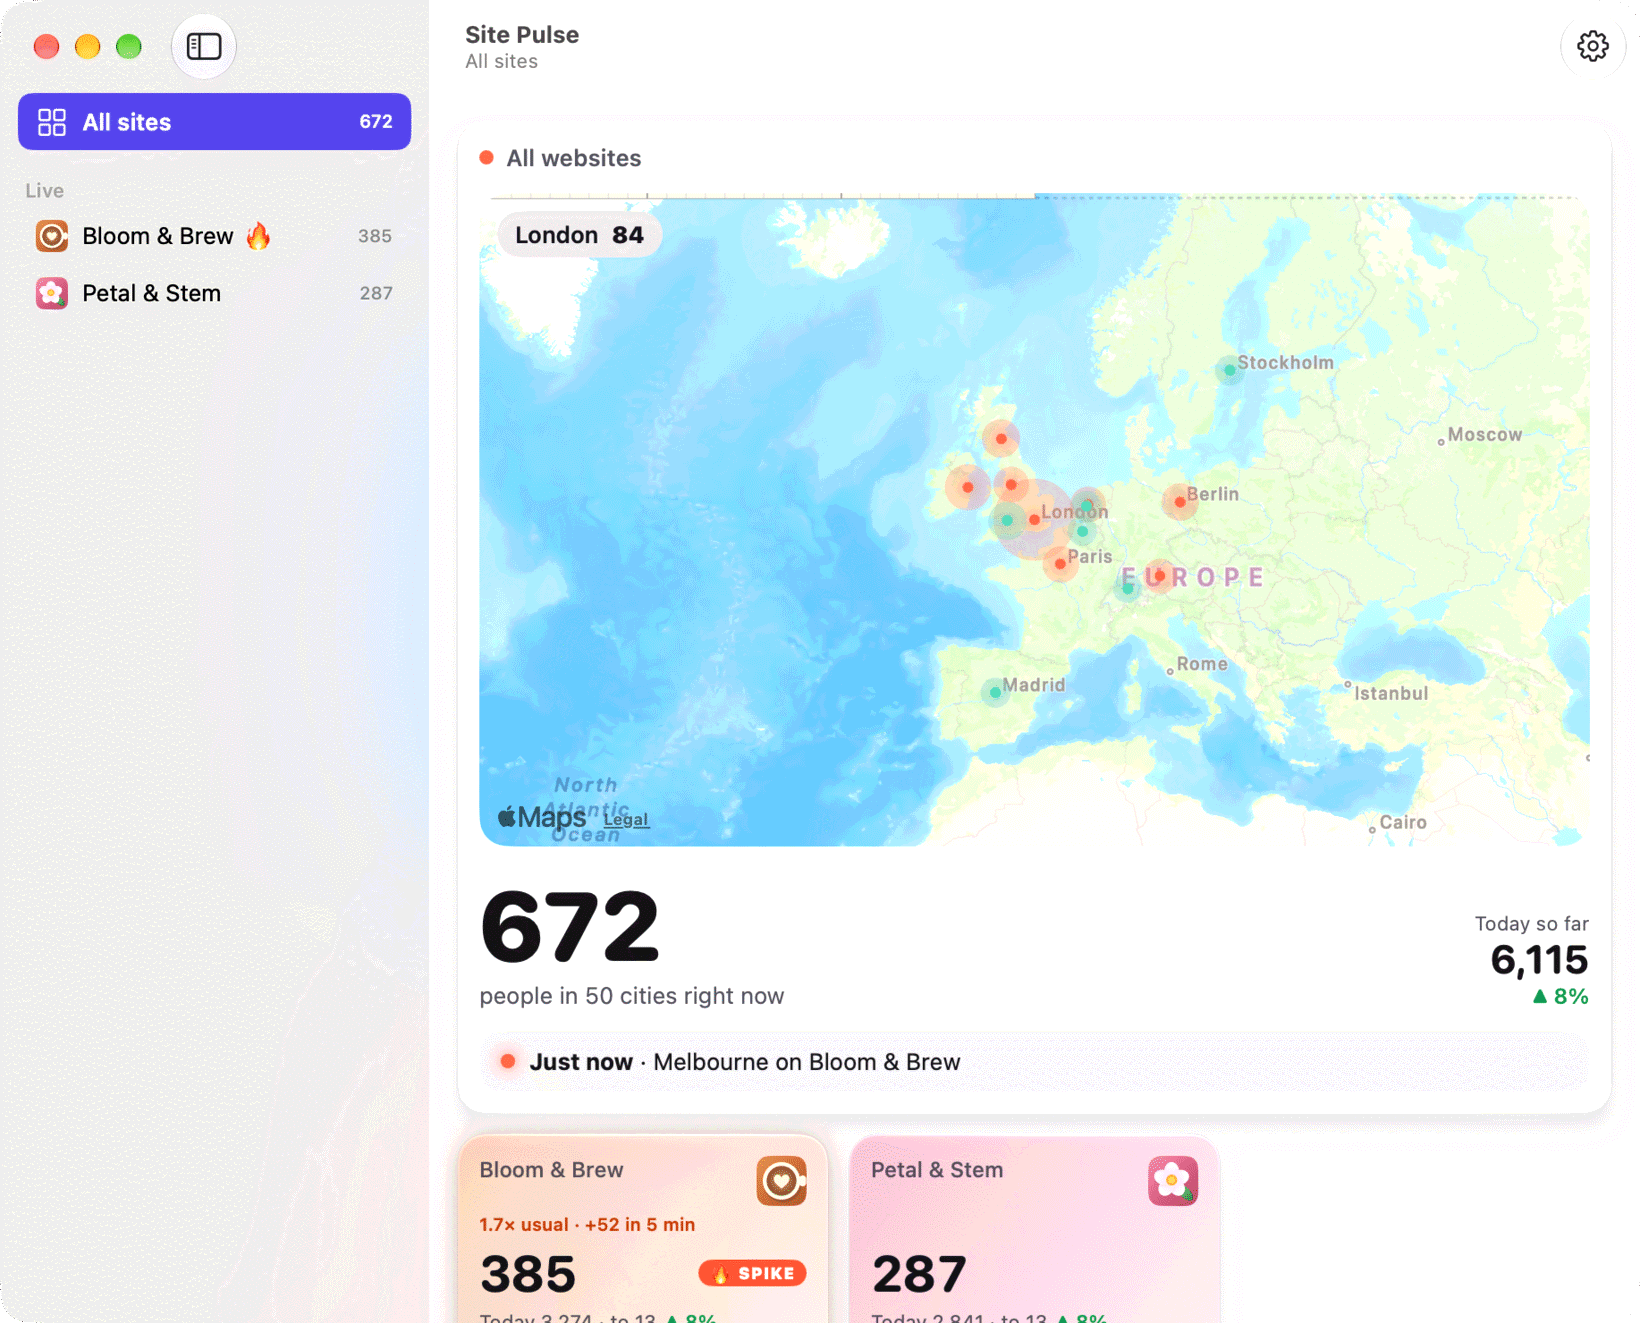1640x1323 pixels.
Task: Click the Rome city label
Action: tap(1202, 664)
